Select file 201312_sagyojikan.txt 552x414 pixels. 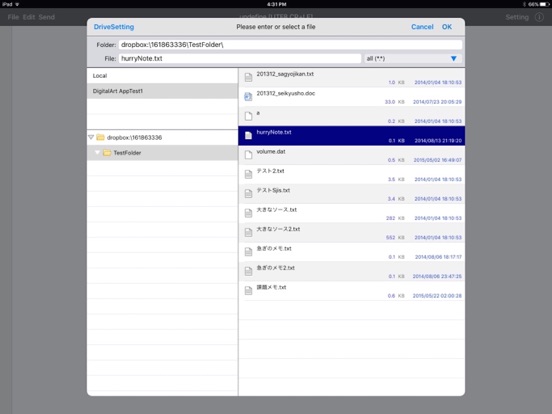351,78
